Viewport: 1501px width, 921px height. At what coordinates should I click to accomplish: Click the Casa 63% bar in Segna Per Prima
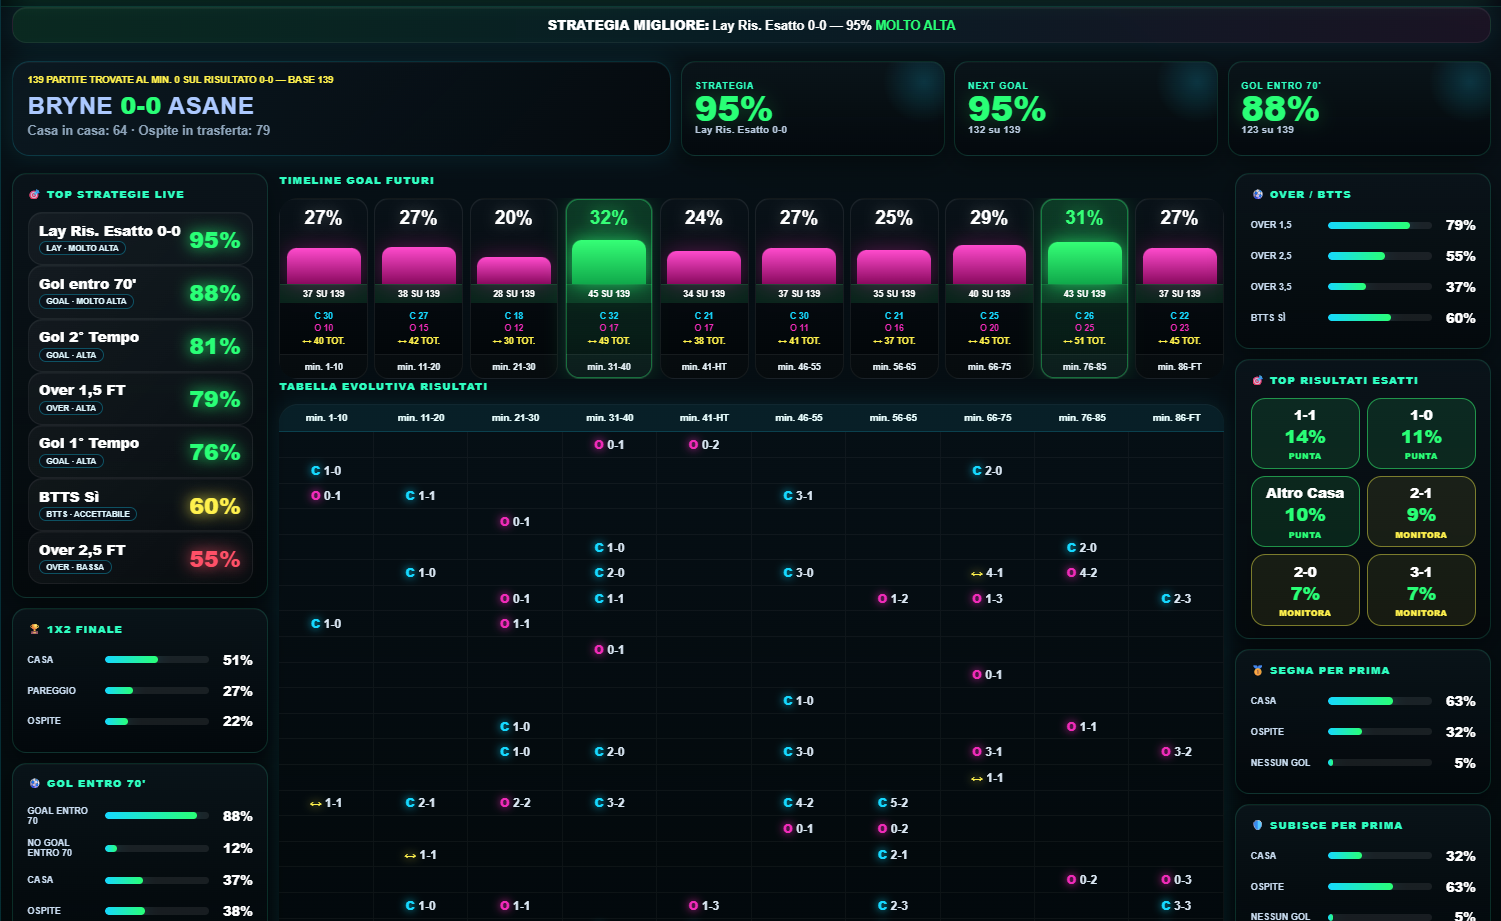pyautogui.click(x=1379, y=701)
